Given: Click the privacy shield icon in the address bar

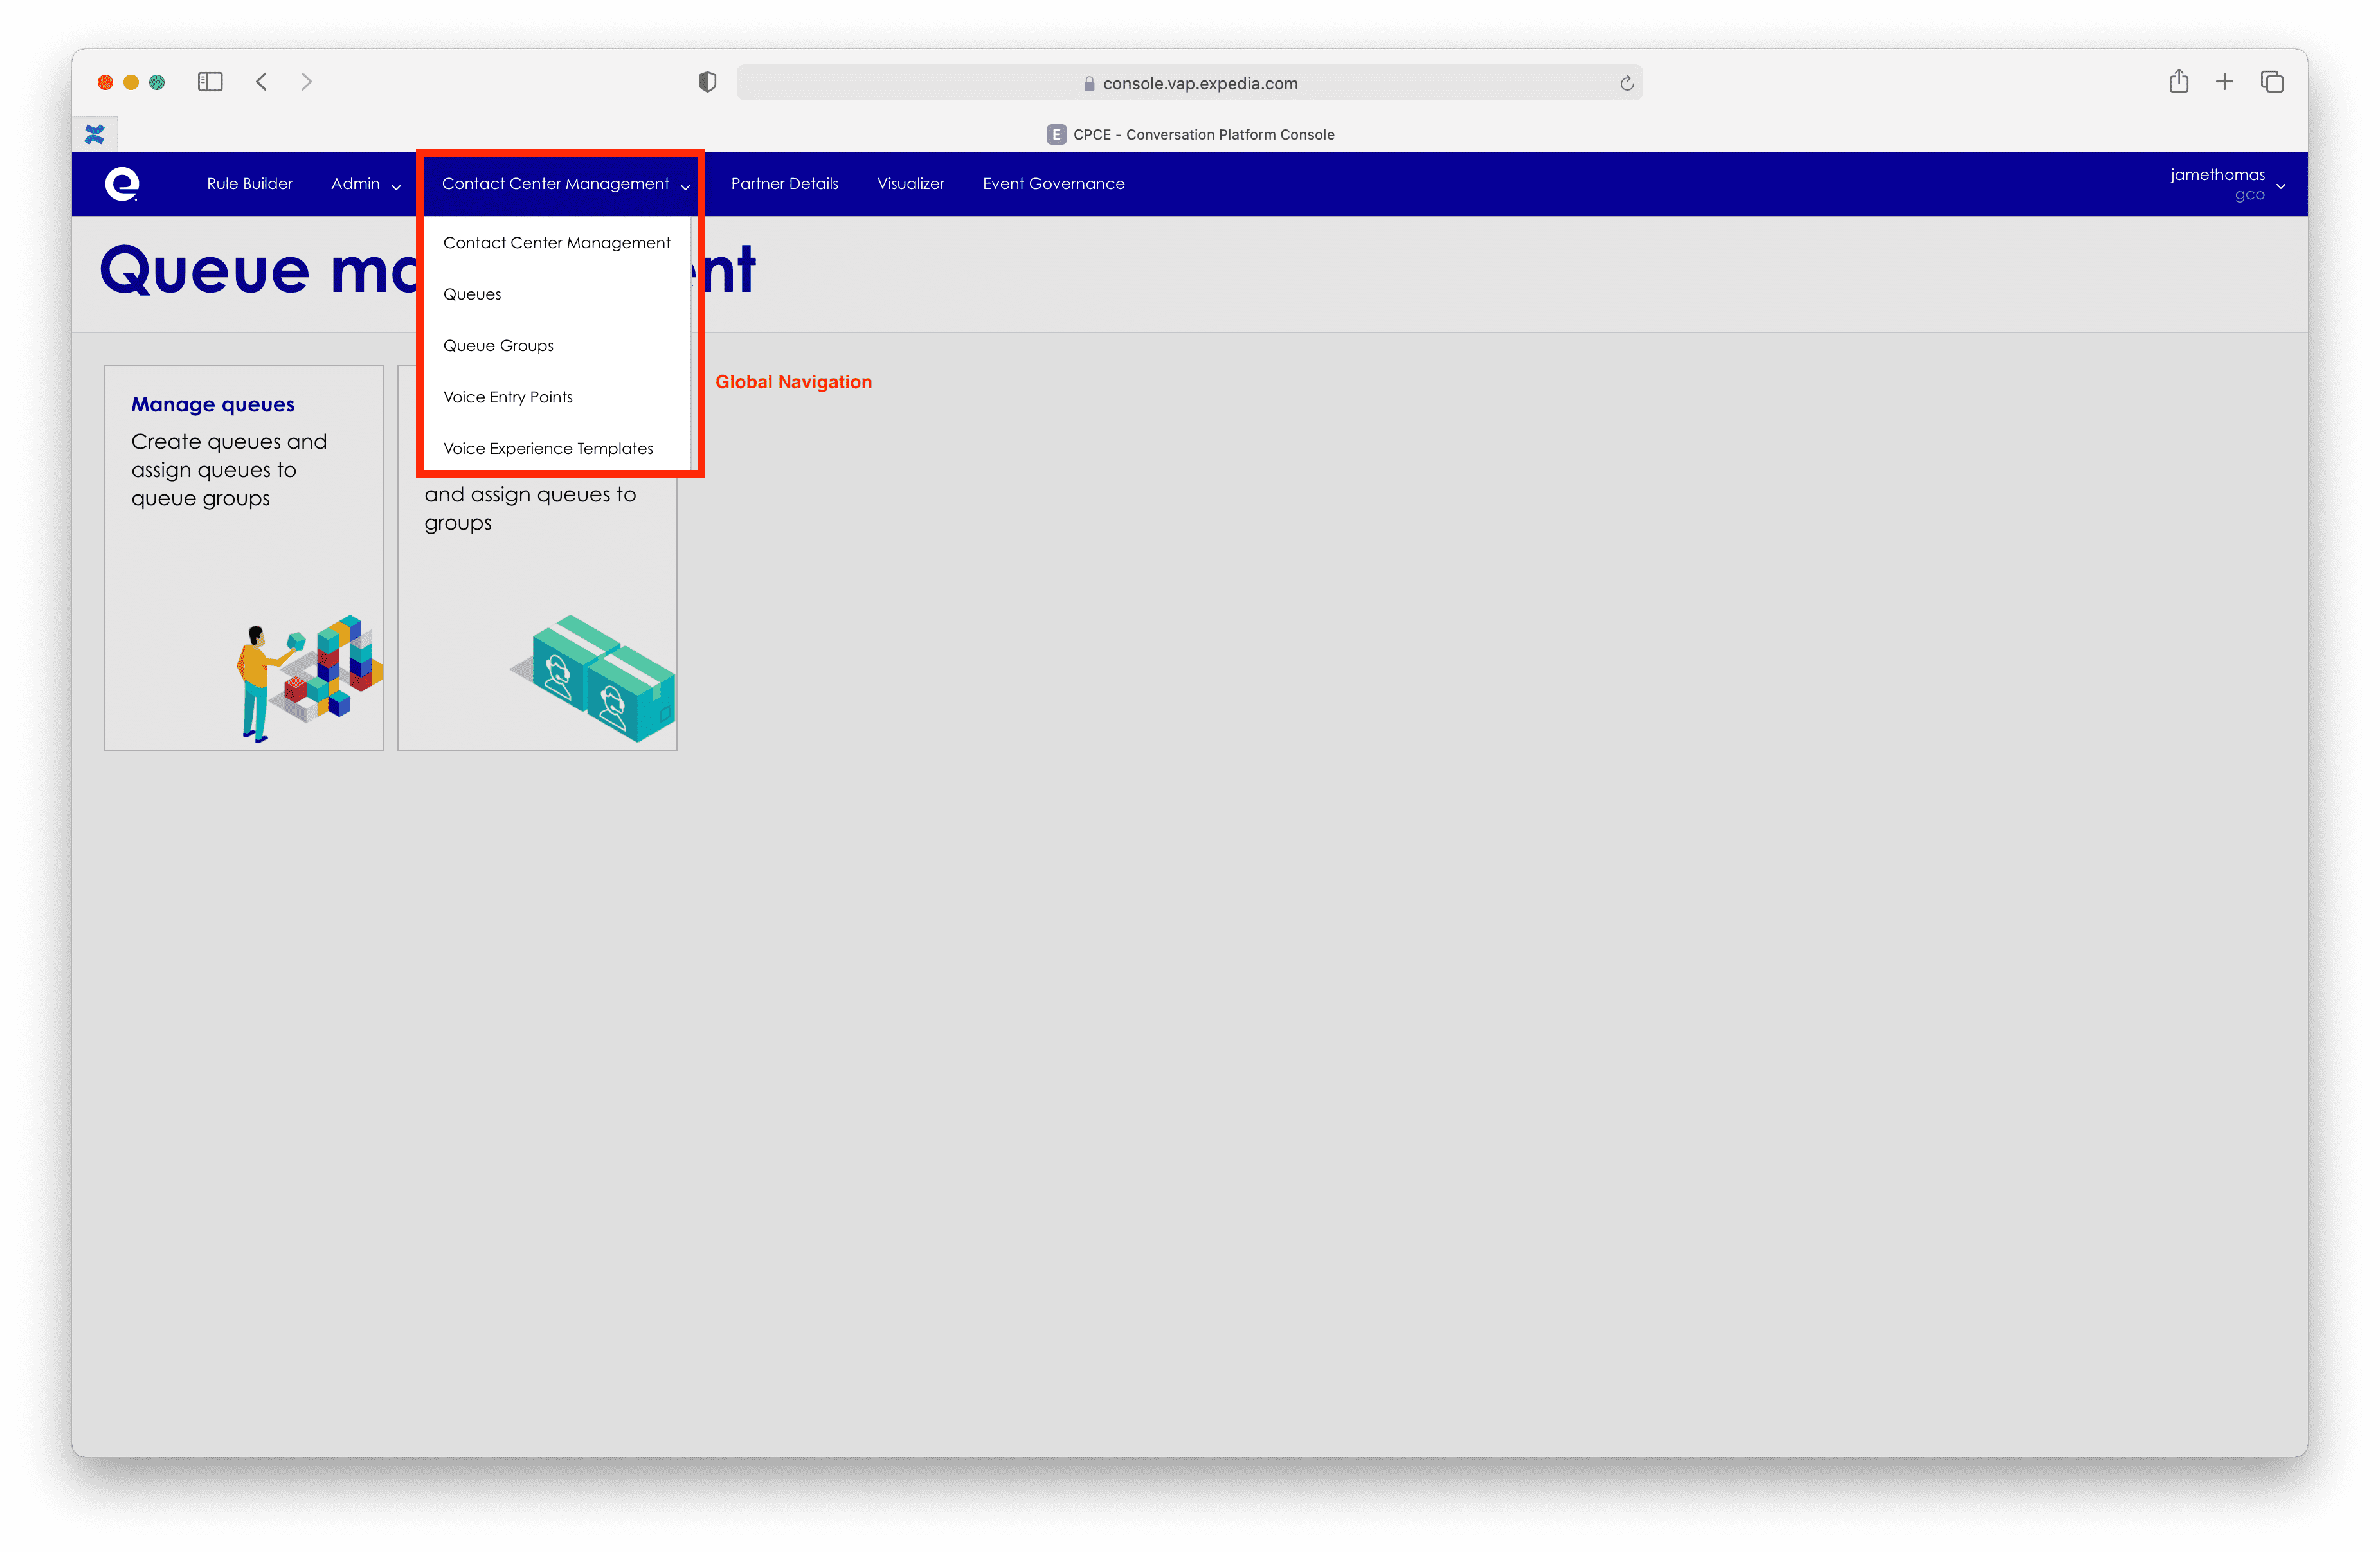Looking at the screenshot, I should 707,81.
